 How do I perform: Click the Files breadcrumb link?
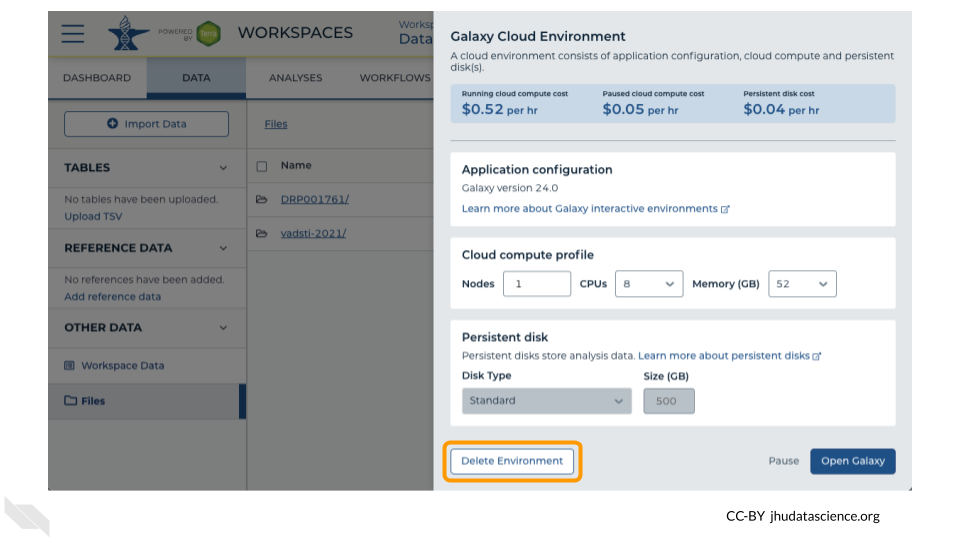[x=276, y=124]
